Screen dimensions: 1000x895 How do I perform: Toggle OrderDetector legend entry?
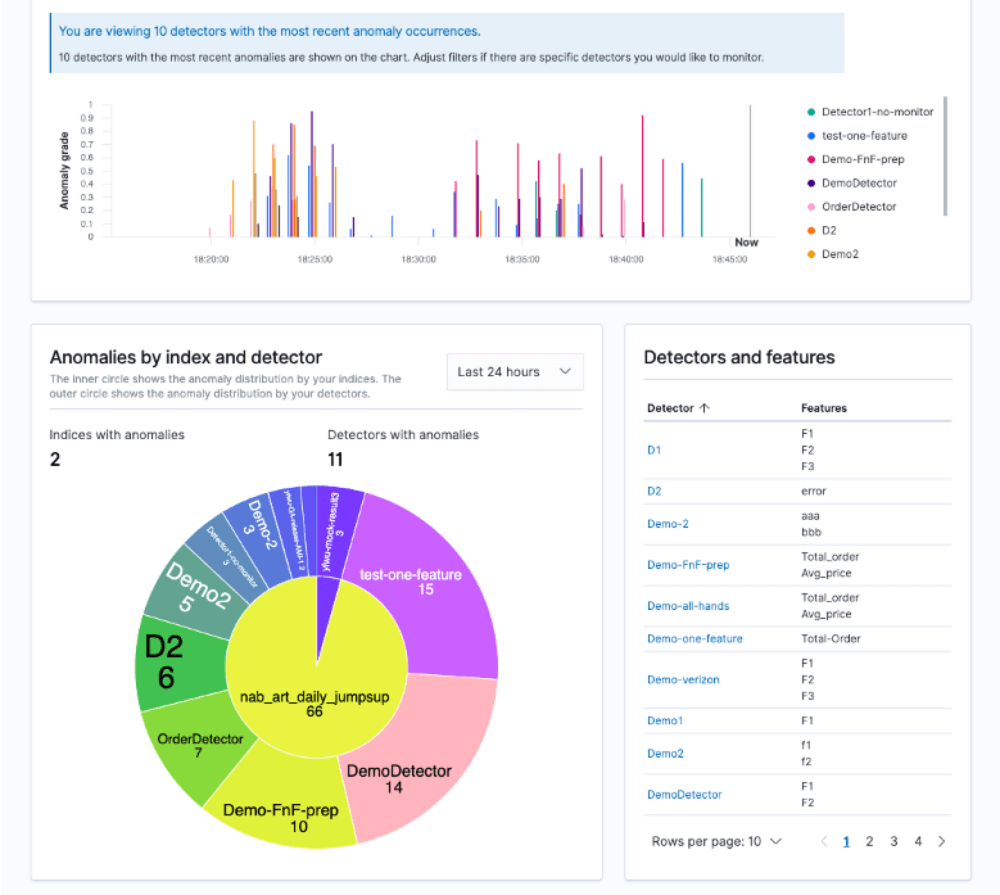[x=858, y=207]
